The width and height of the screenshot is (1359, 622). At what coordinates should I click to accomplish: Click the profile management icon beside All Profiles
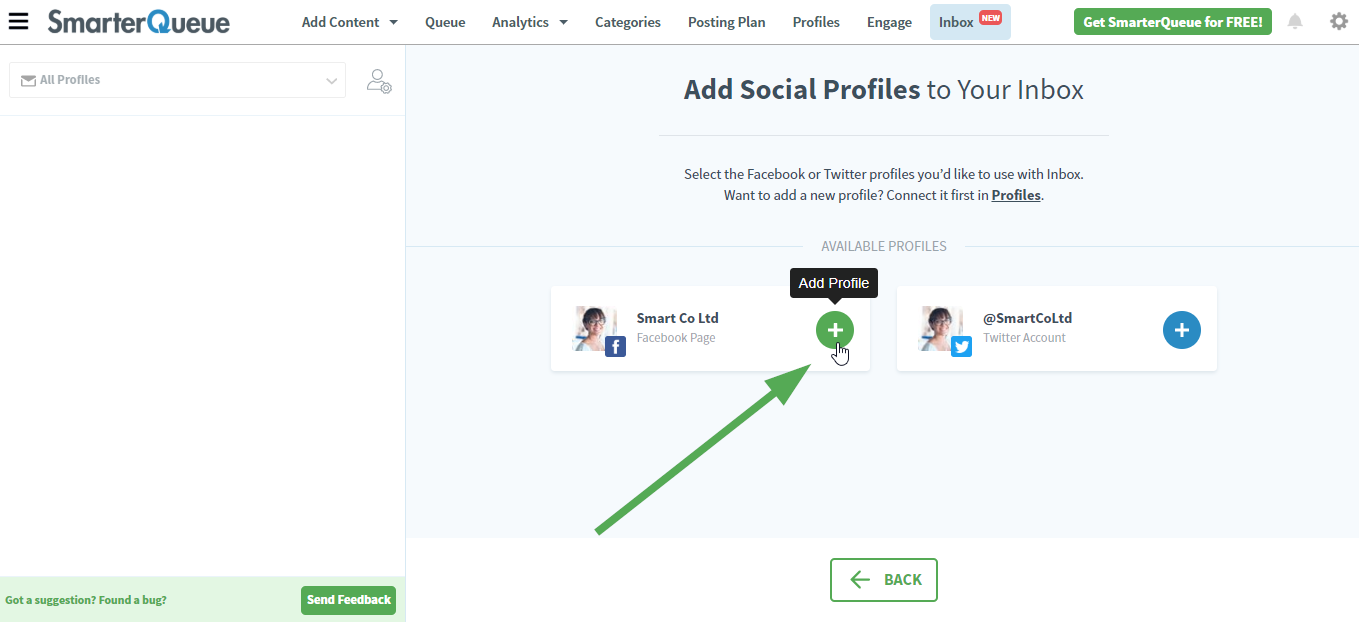coord(378,81)
